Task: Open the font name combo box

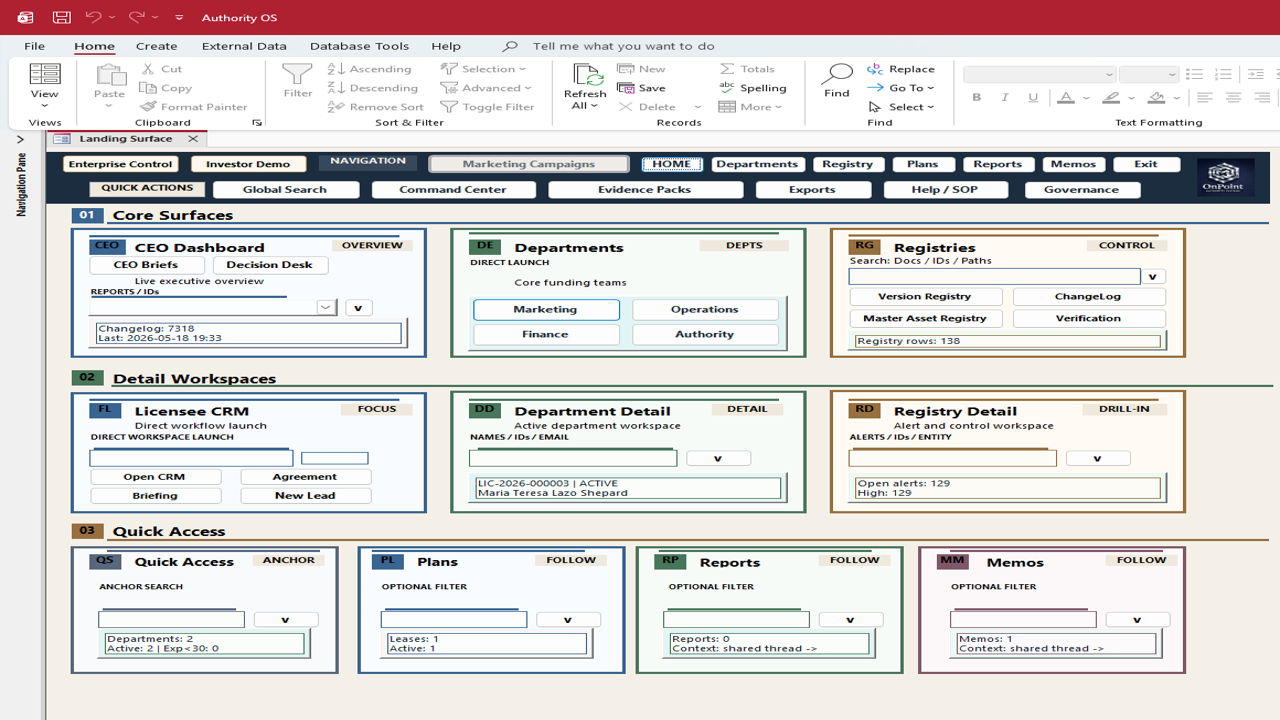Action: tap(1039, 75)
